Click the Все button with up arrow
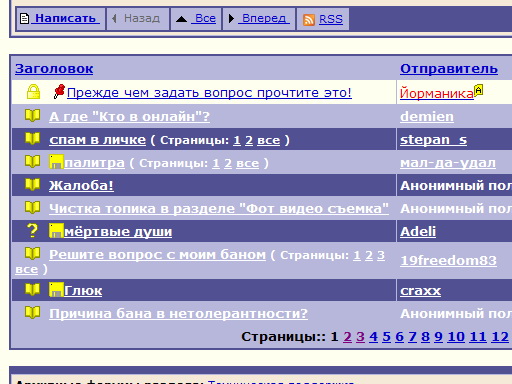 196,19
